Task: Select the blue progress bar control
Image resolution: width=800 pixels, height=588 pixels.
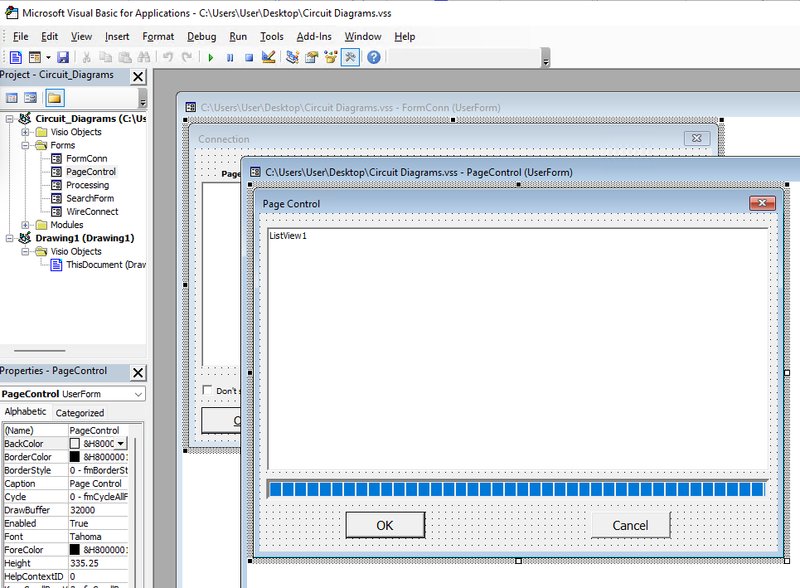Action: (517, 489)
